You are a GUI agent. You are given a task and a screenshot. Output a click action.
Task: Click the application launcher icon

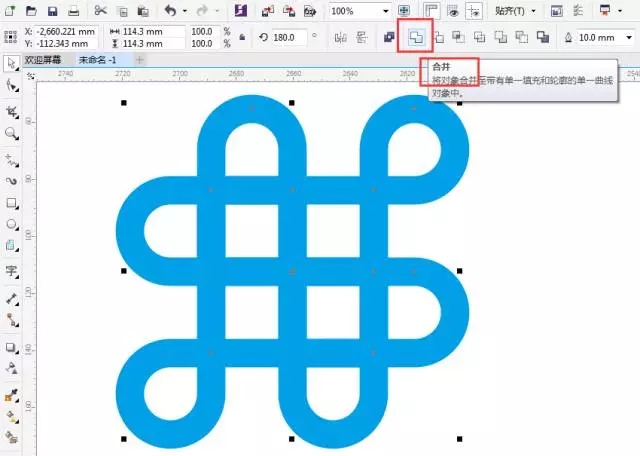click(x=605, y=10)
